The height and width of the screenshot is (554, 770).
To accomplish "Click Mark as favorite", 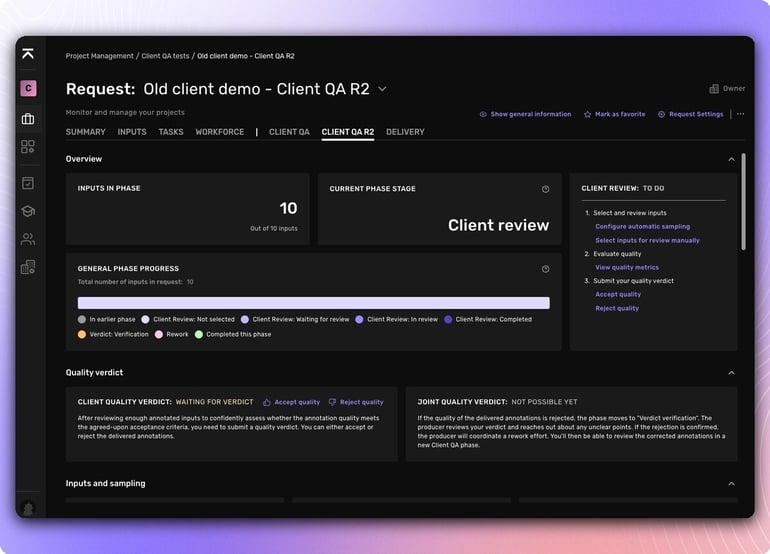I will coord(620,114).
